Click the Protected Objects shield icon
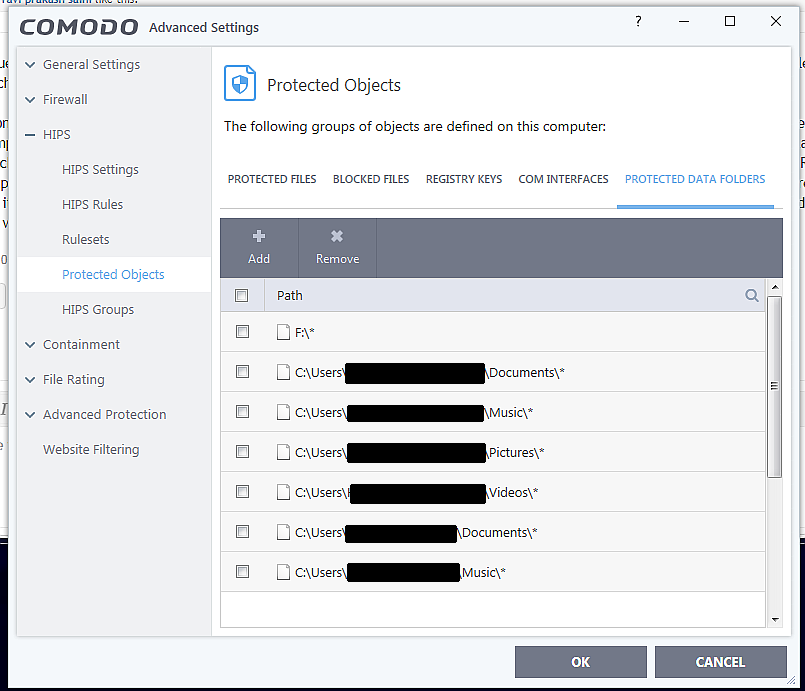The width and height of the screenshot is (805, 691). point(240,83)
